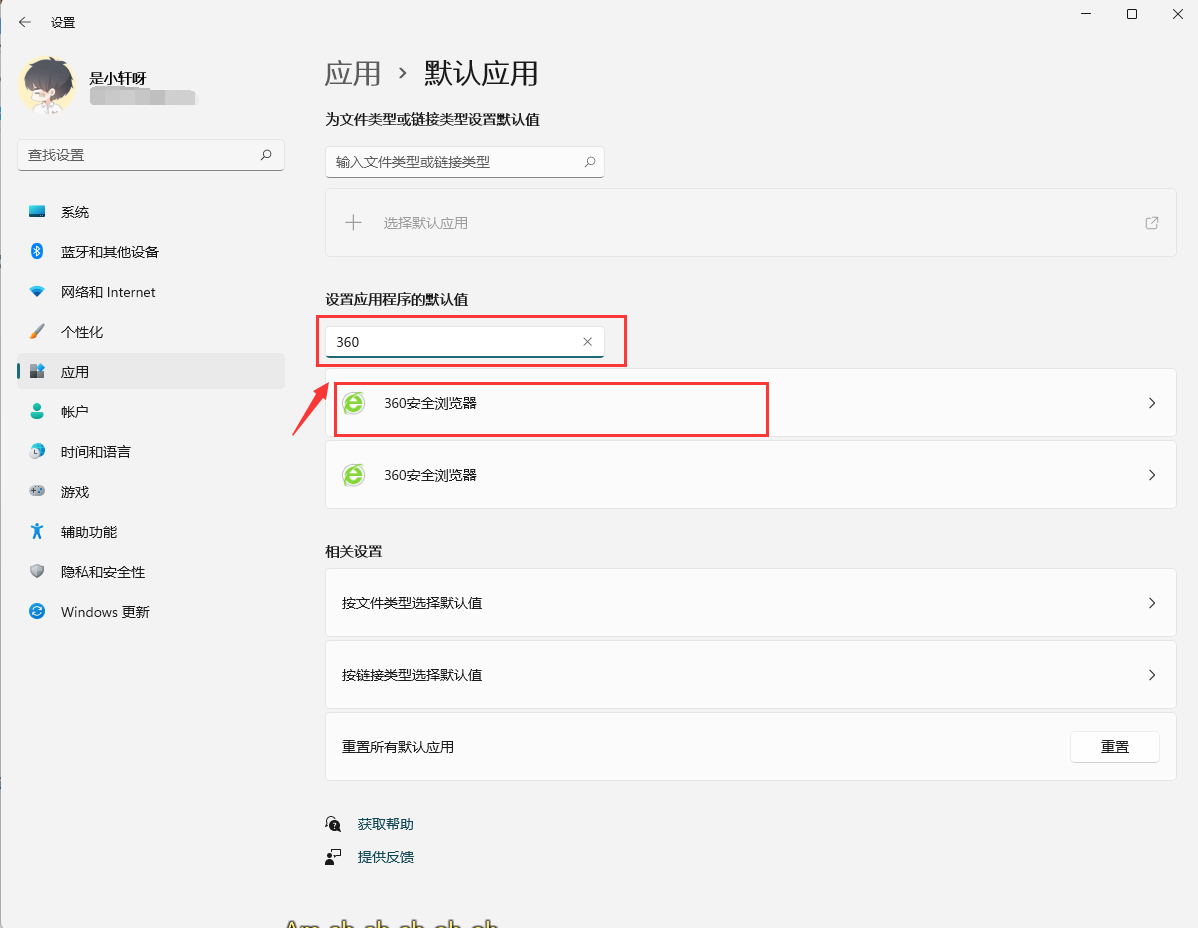Screen dimensions: 1198x928
Task: Select 个性化 from the sidebar
Action: click(x=82, y=332)
